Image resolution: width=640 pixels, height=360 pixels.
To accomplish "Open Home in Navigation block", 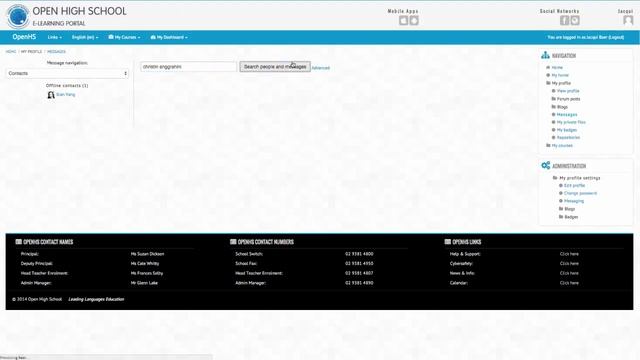I will click(557, 68).
